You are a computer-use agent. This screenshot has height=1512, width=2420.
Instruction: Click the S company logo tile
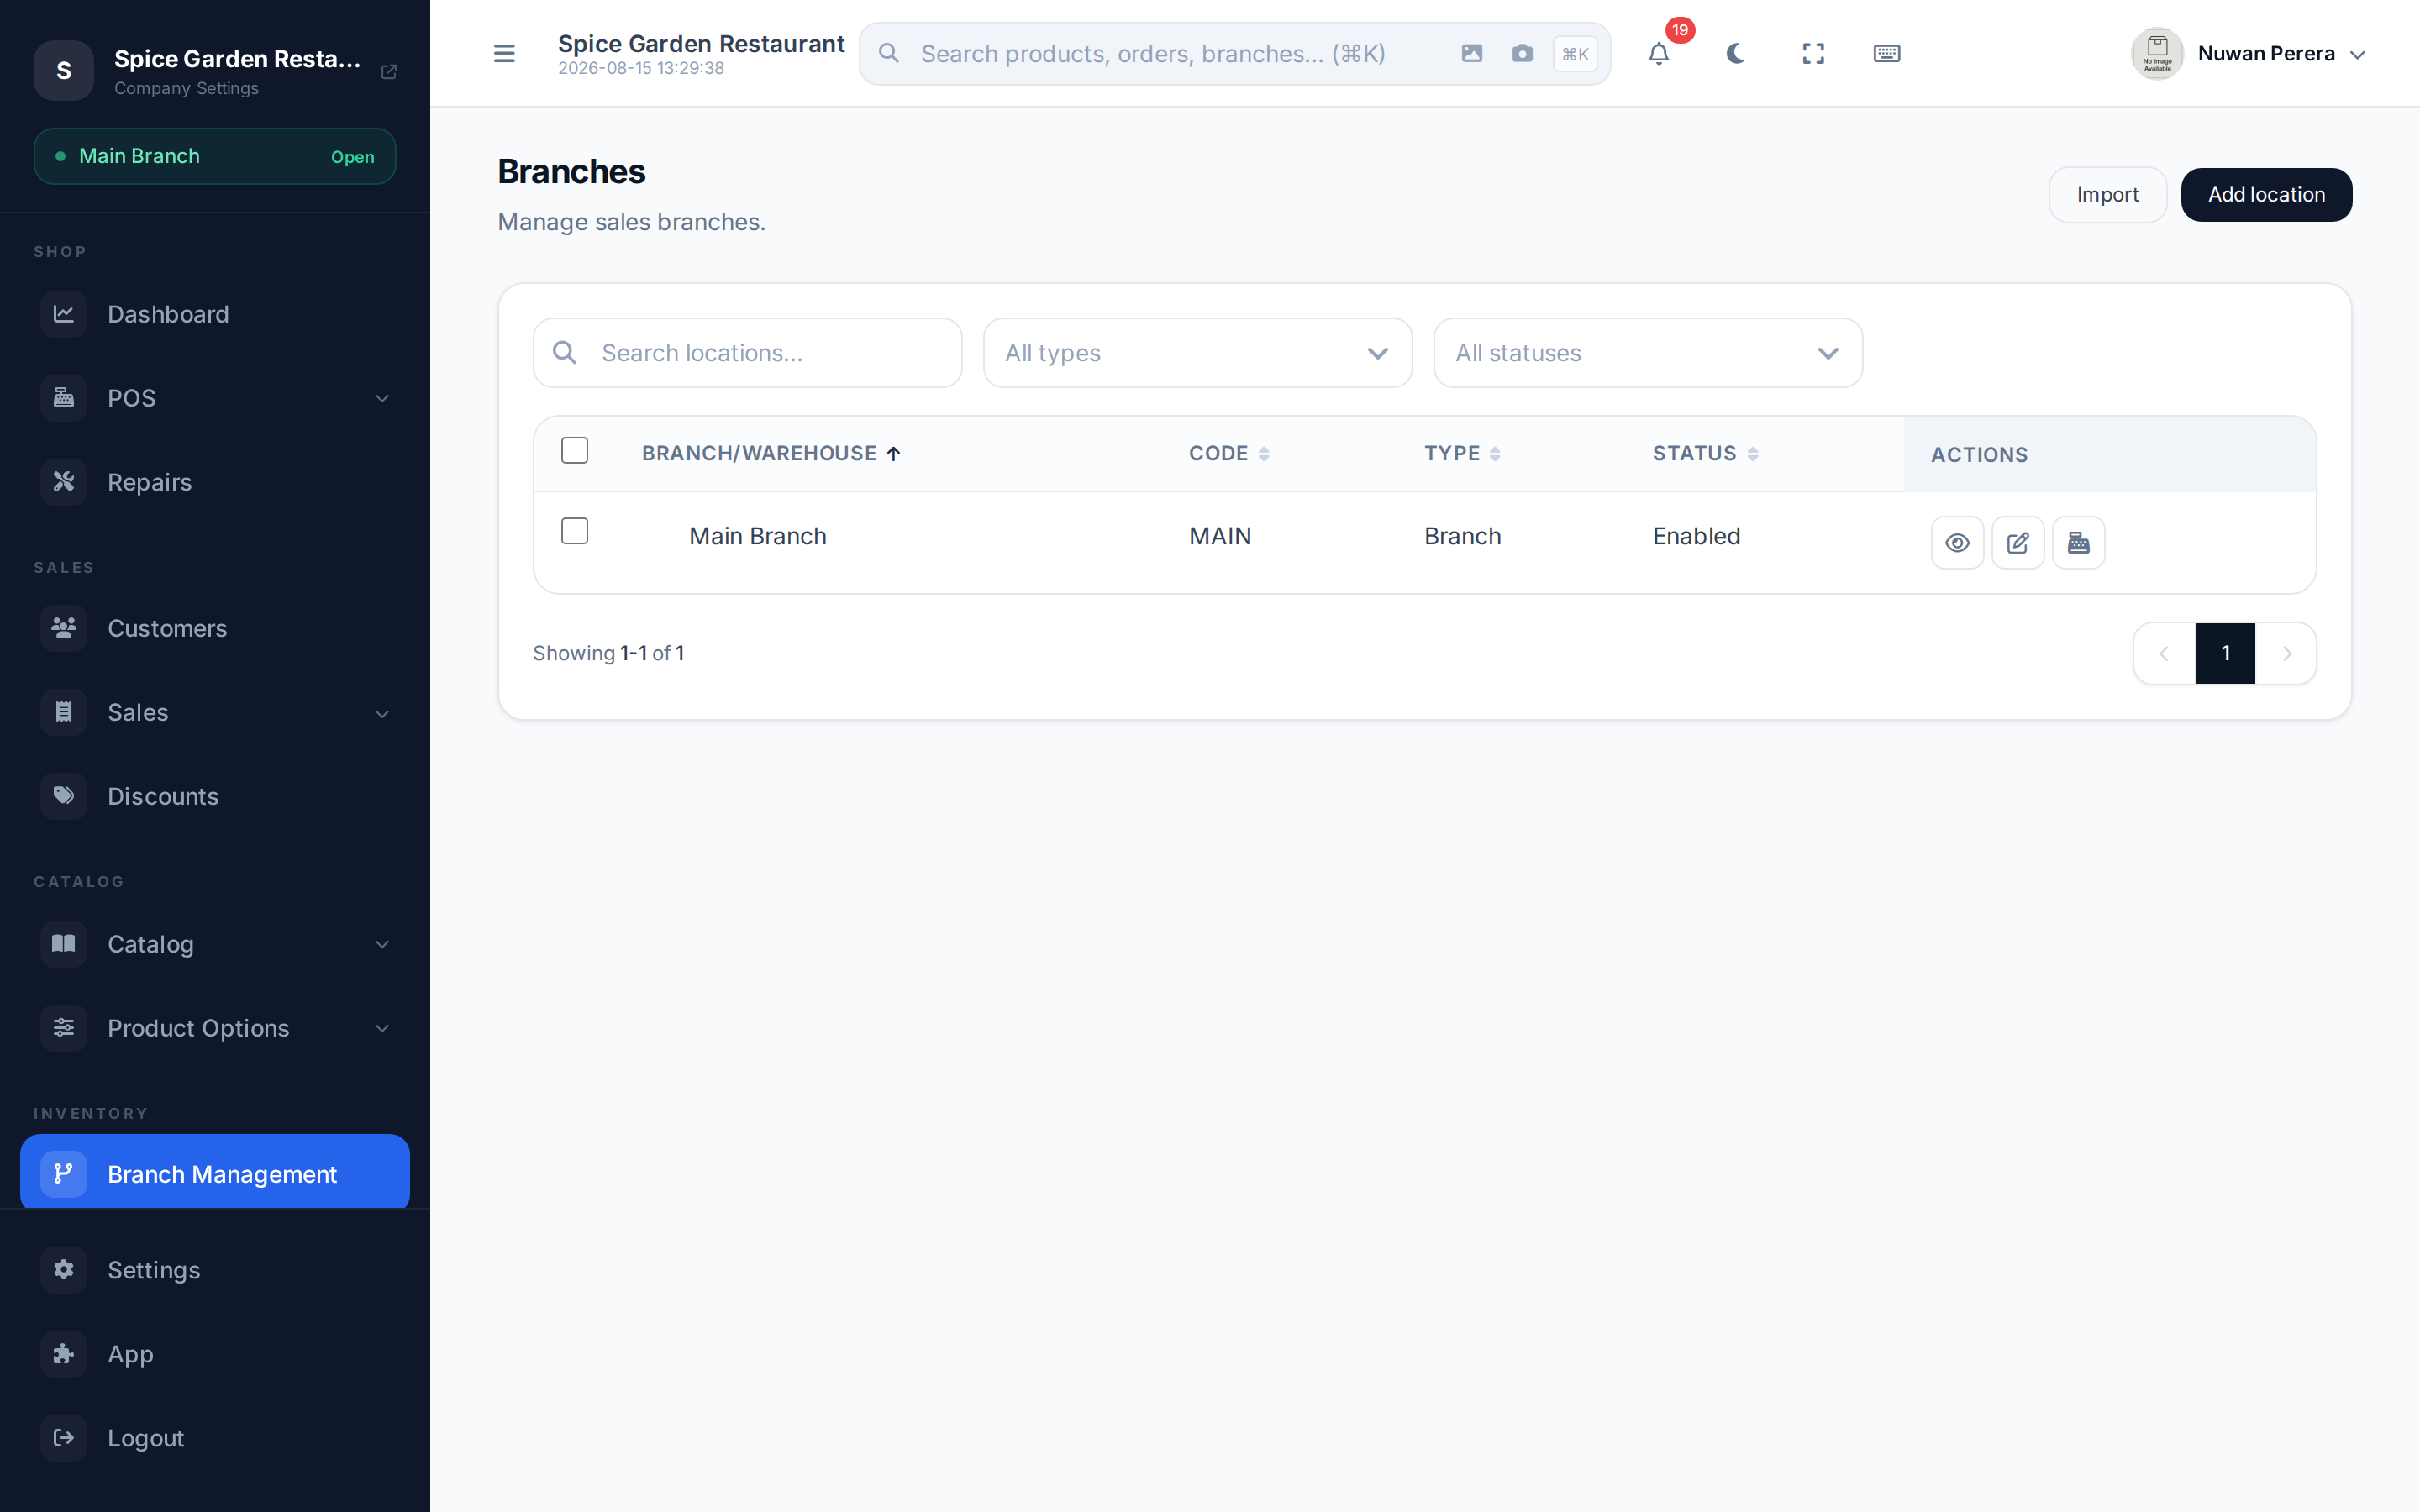tap(64, 70)
